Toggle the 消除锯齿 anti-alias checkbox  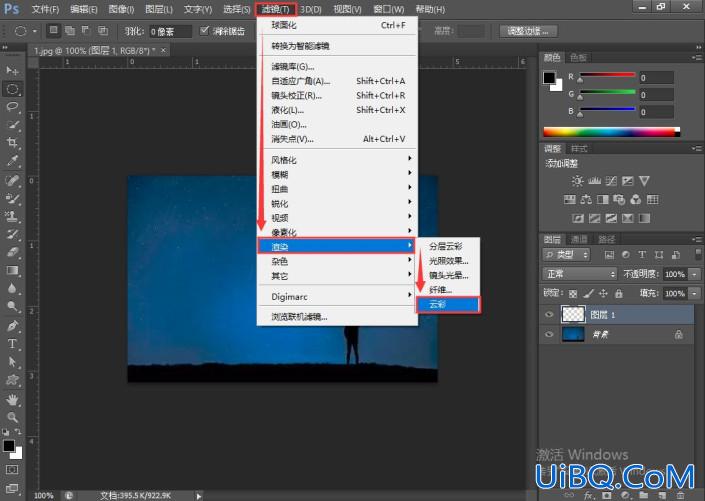point(205,31)
